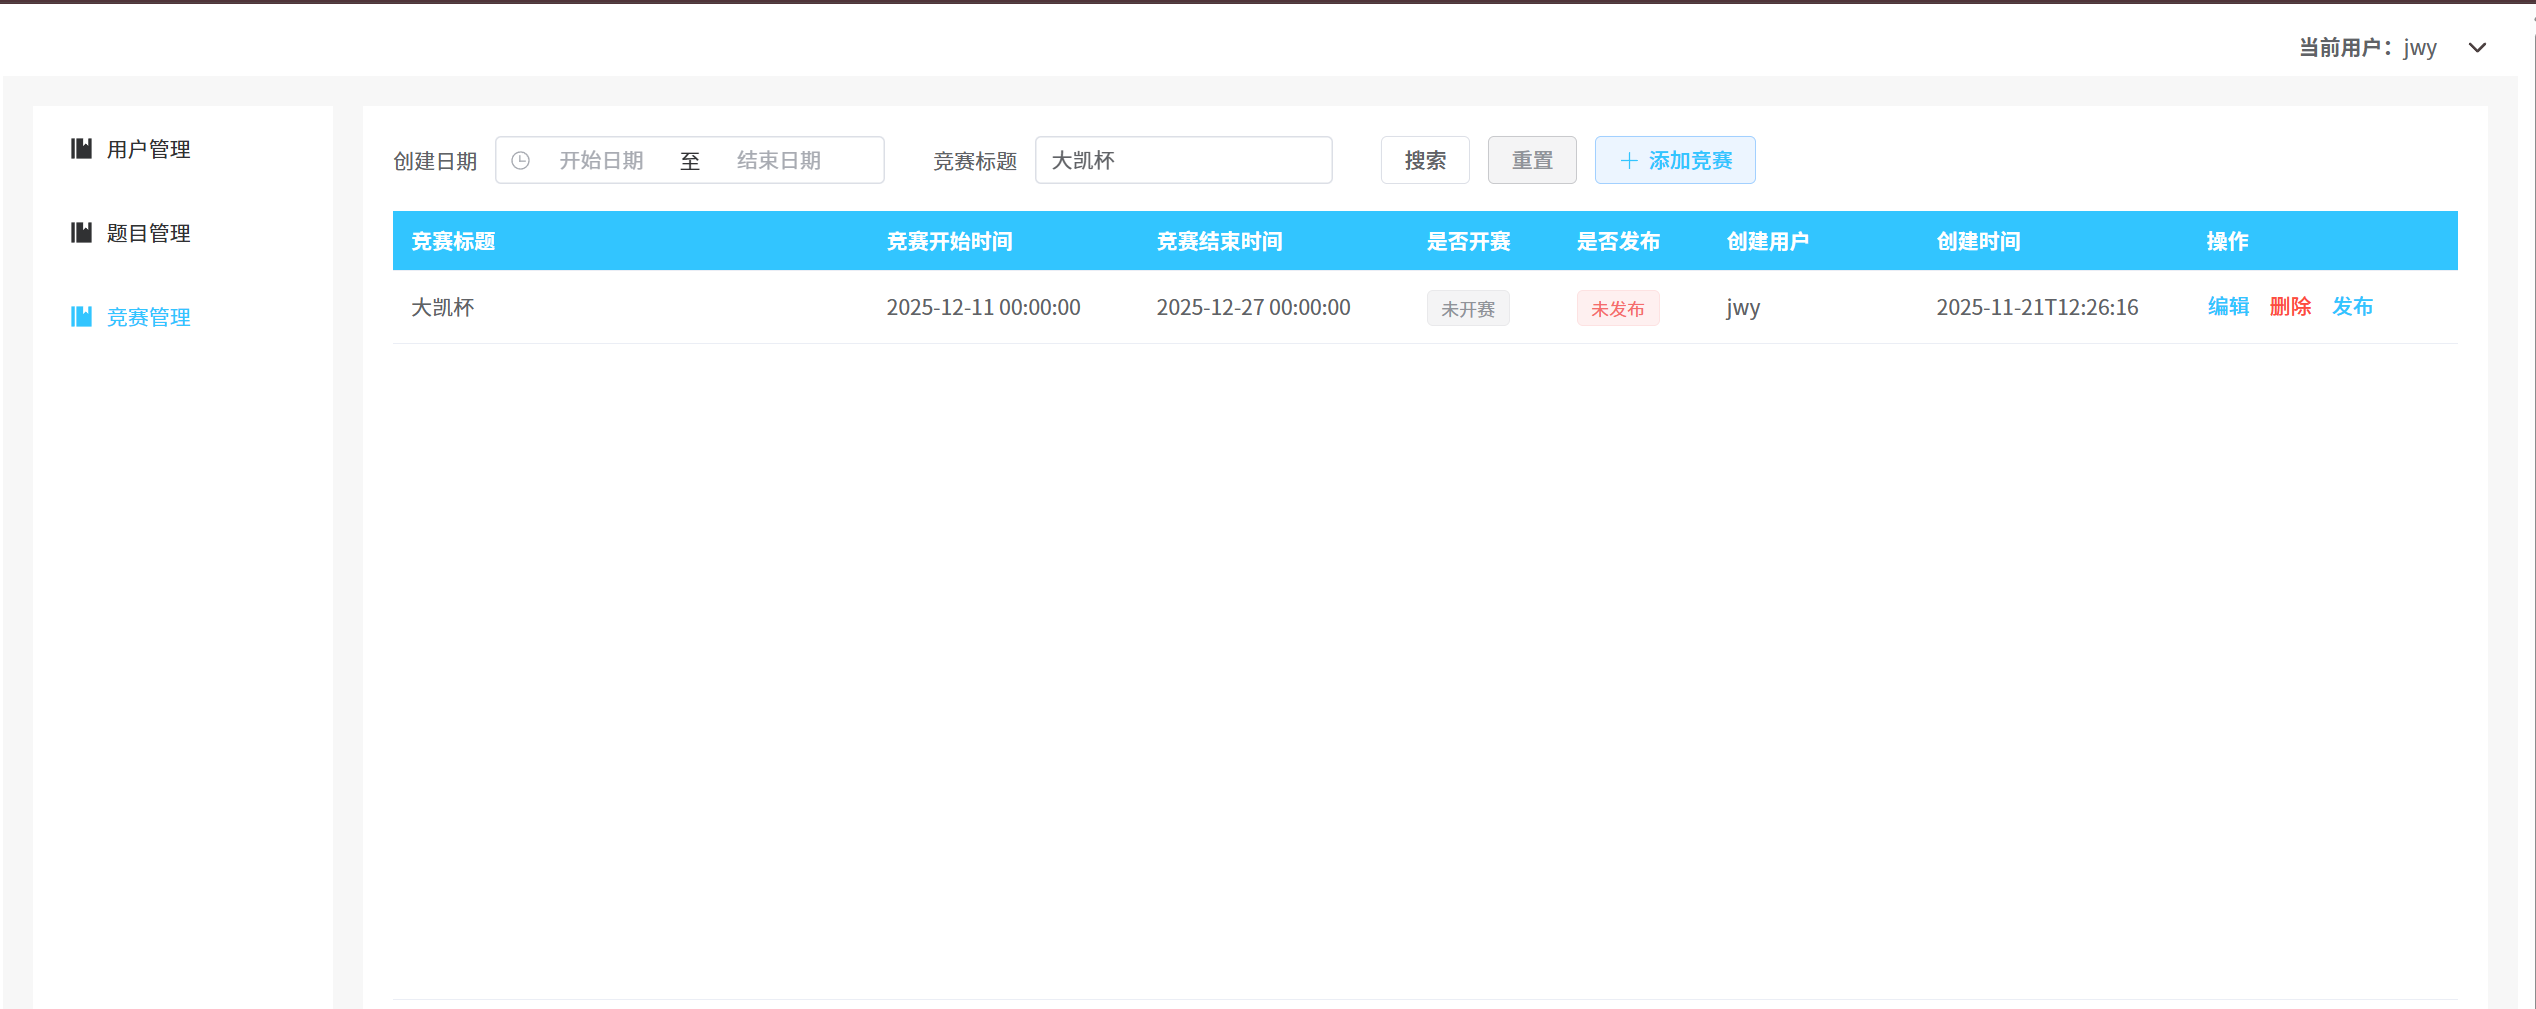Click the 竞赛管理 sidebar icon
This screenshot has height=1009, width=2536.
(81, 317)
